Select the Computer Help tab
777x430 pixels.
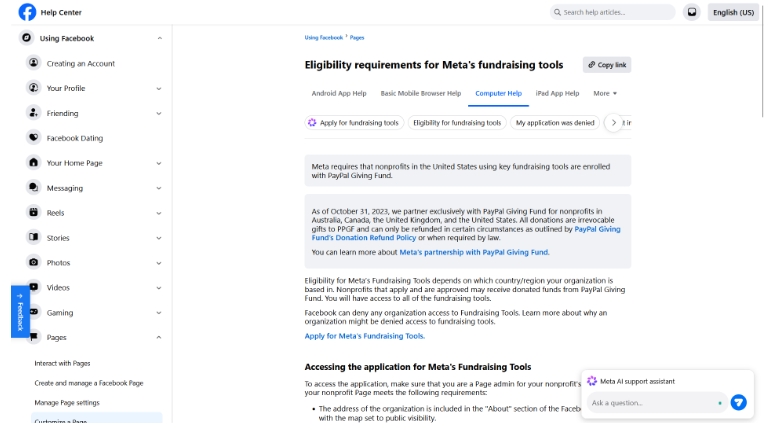point(499,93)
